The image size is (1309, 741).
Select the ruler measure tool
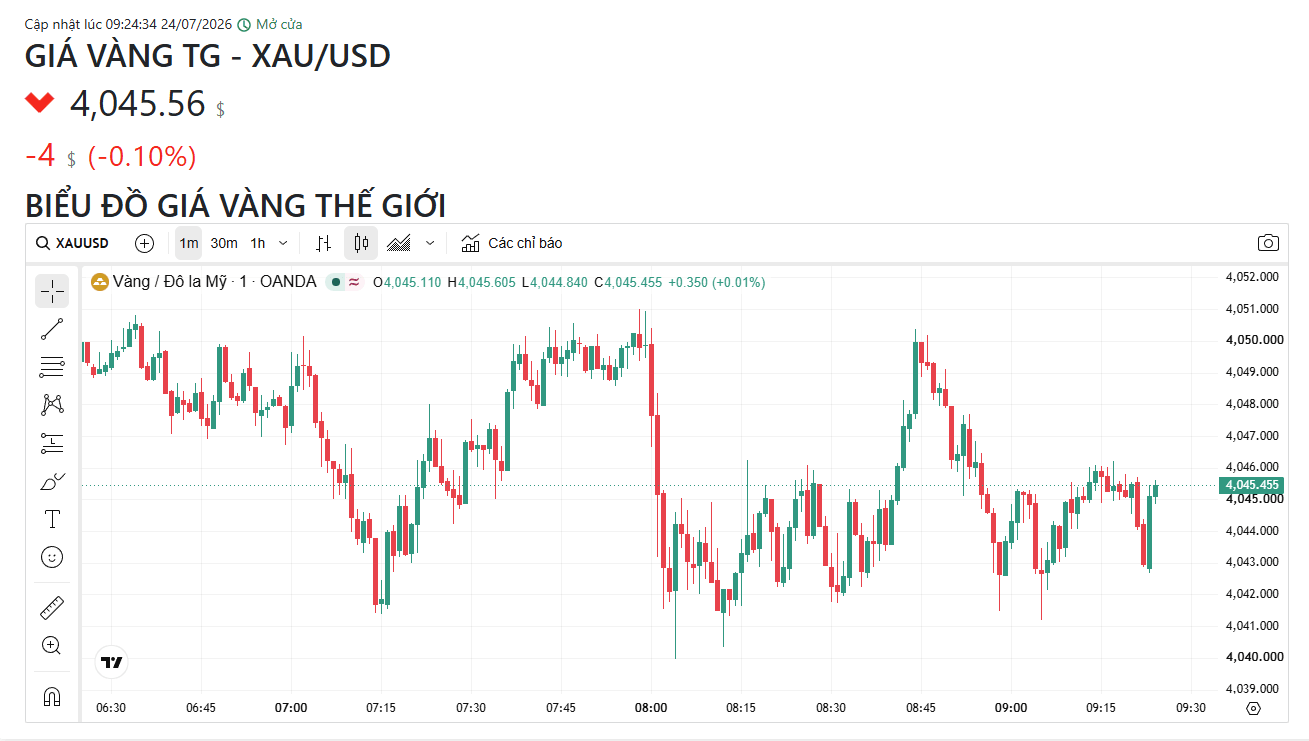[x=52, y=607]
